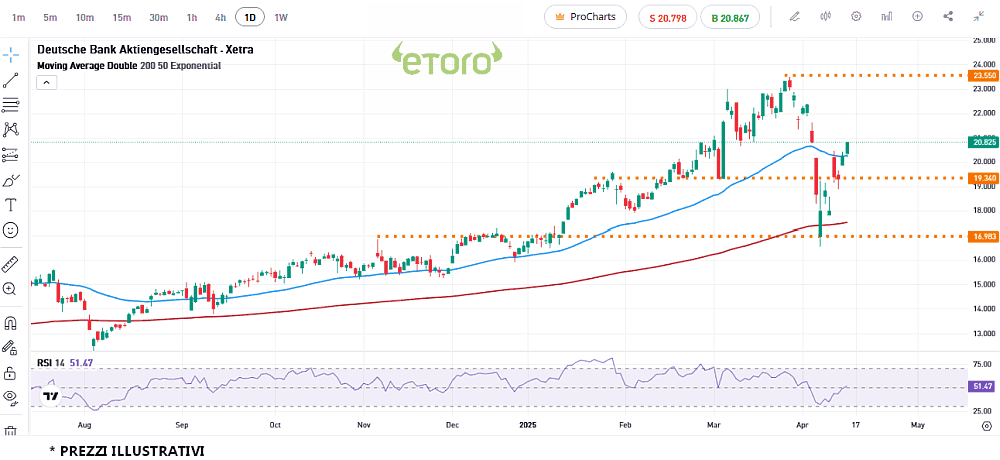Toggle lock all drawings
This screenshot has height=460, width=1000.
10,373
